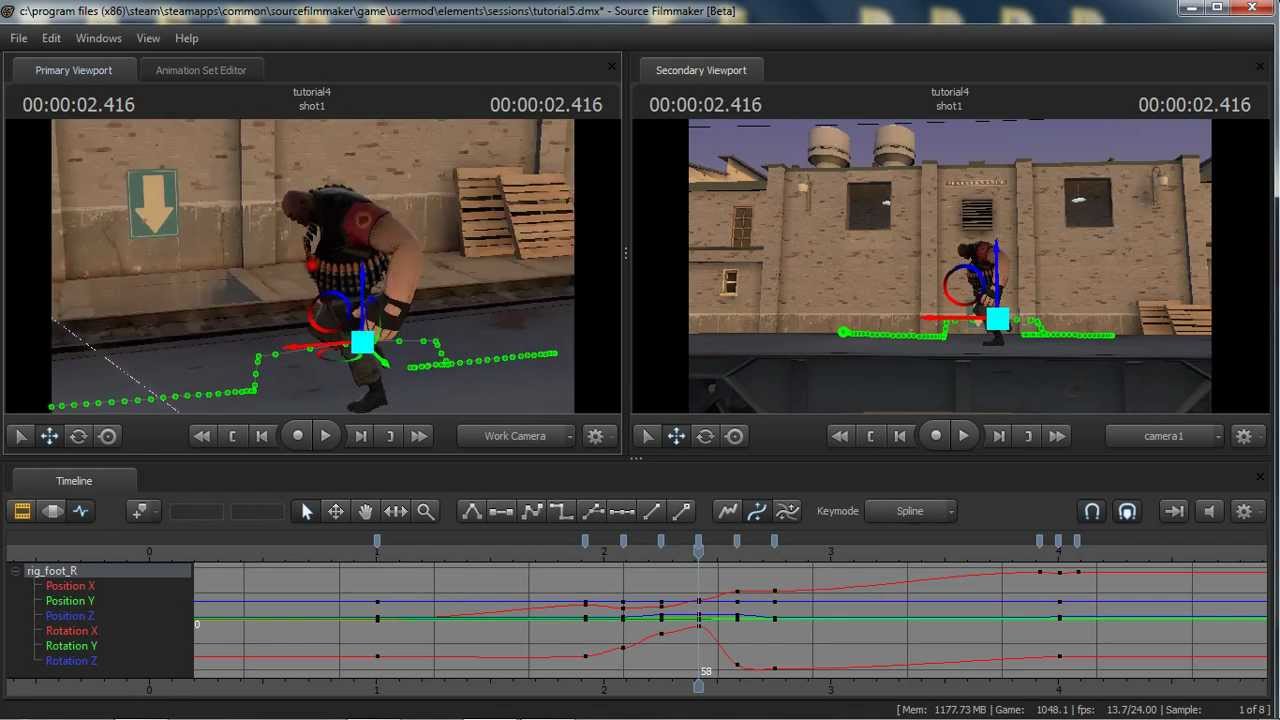
Task: Play the shot in Secondary Viewport
Action: (963, 436)
